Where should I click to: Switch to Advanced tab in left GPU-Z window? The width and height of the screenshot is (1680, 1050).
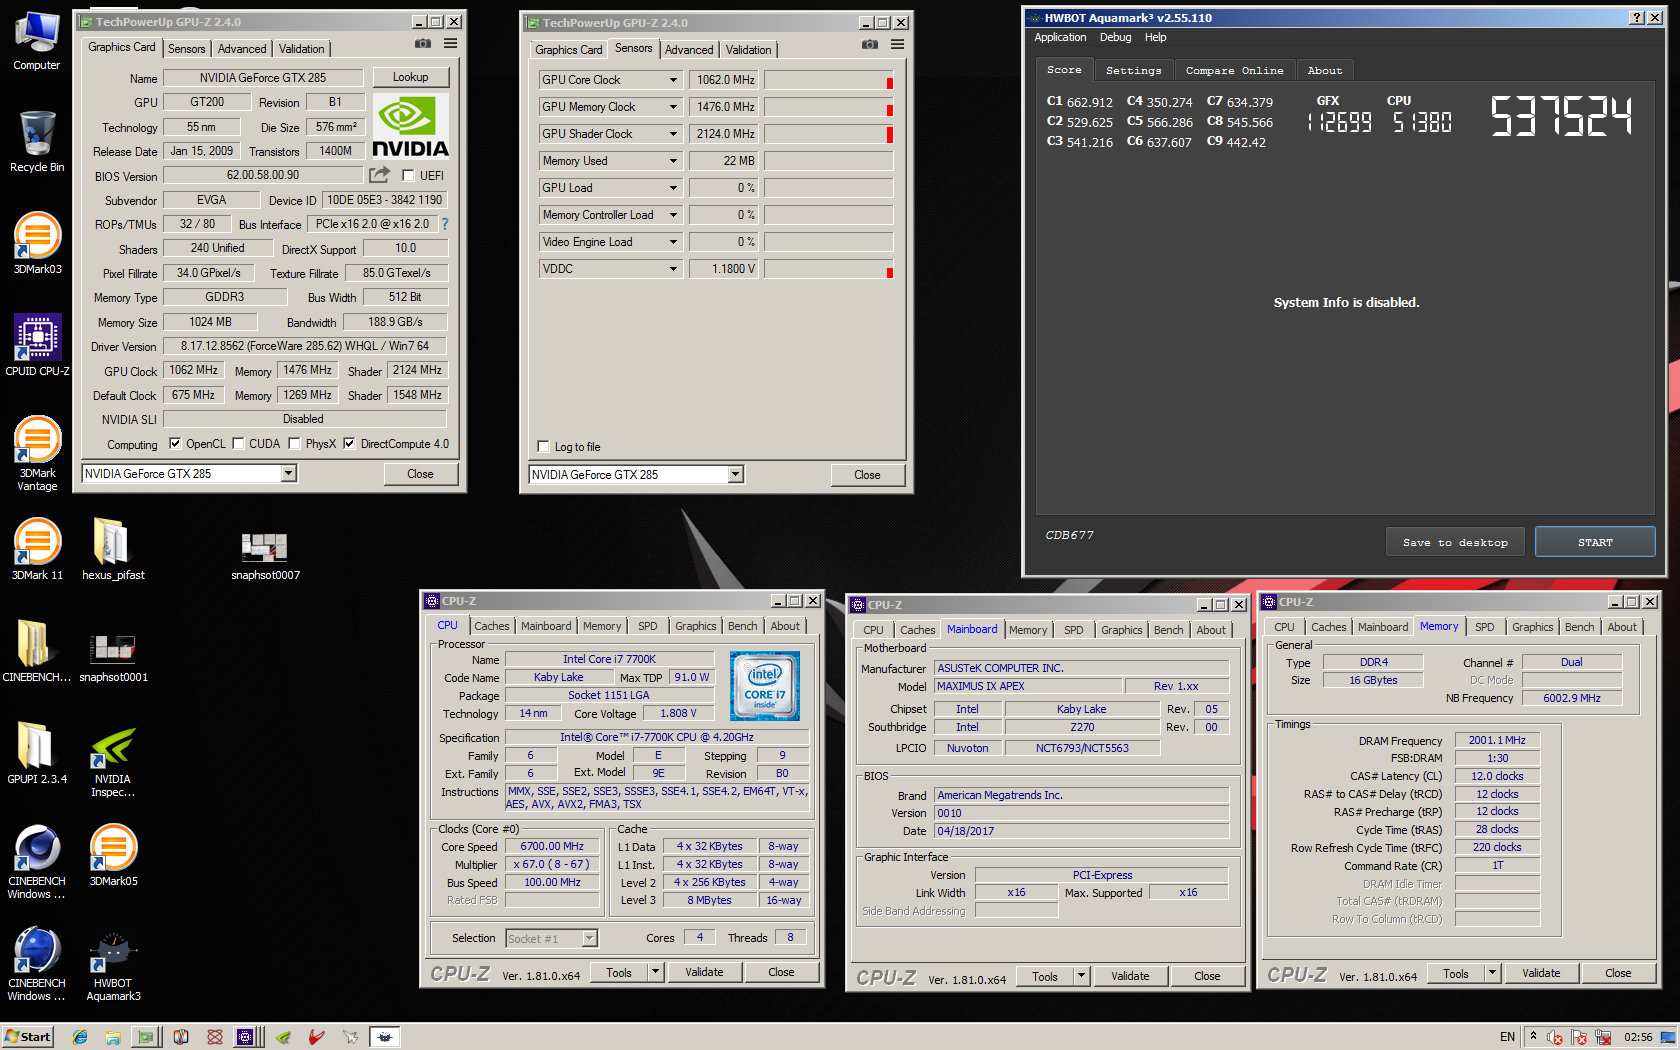[242, 49]
